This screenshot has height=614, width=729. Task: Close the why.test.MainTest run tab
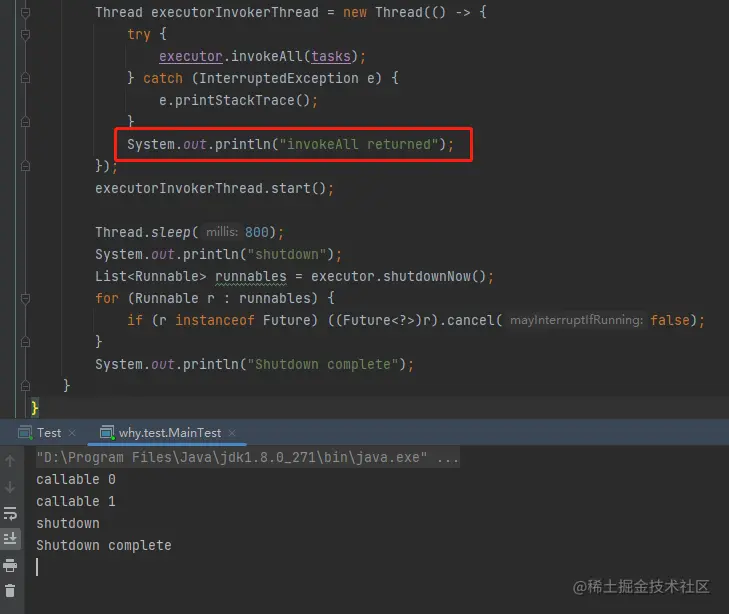click(x=232, y=433)
